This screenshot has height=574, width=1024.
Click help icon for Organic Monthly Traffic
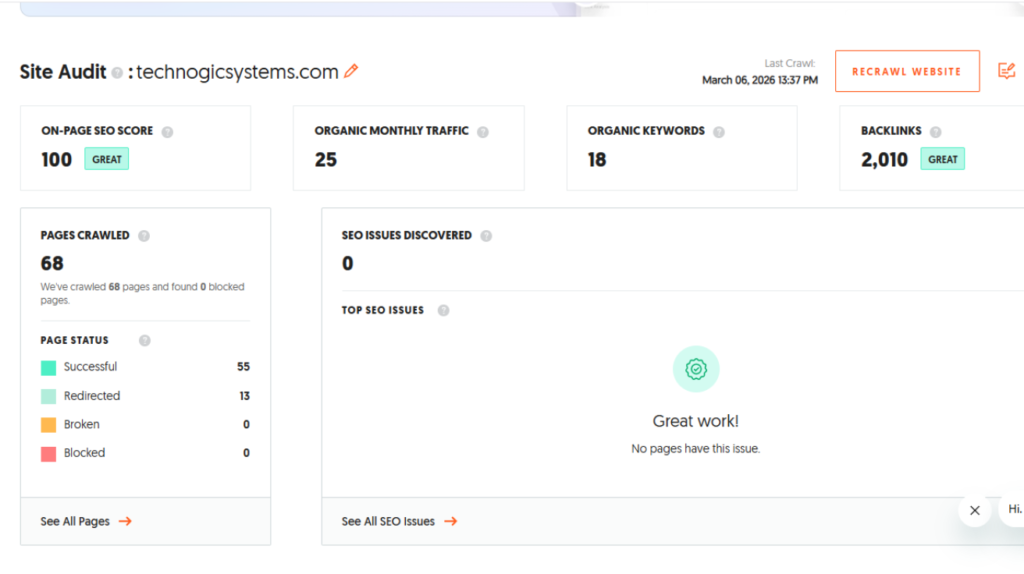483,132
